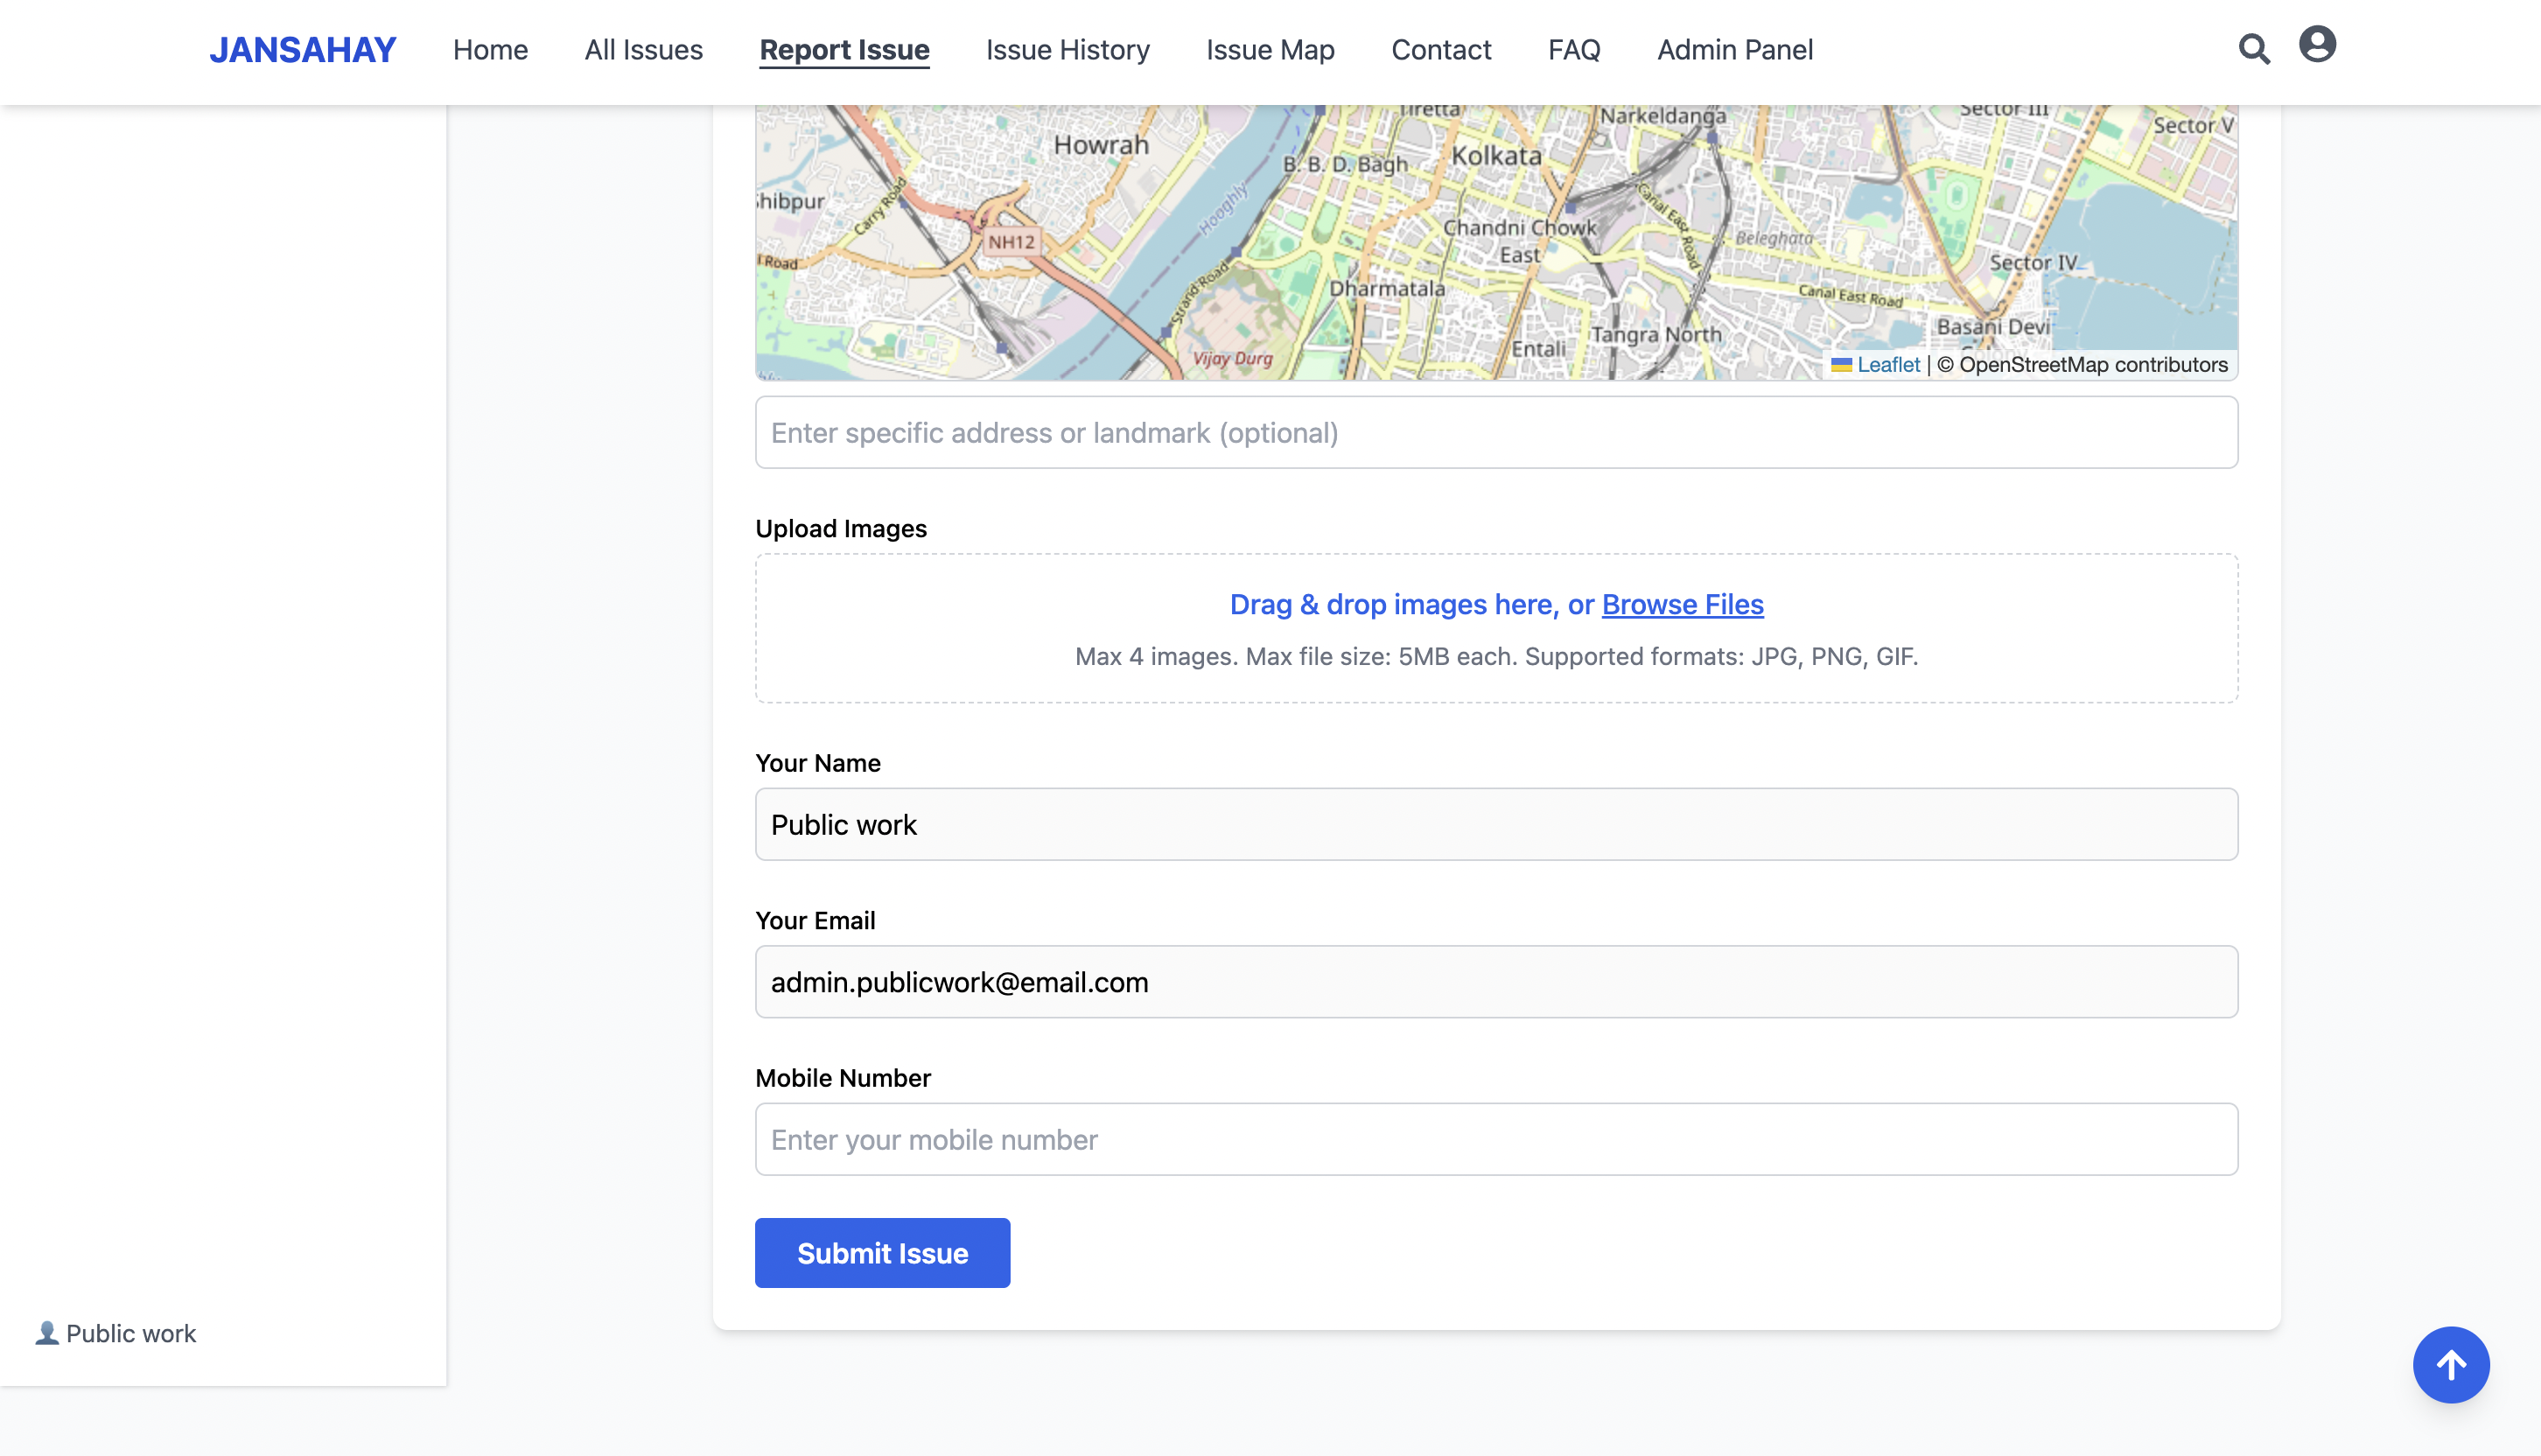The width and height of the screenshot is (2541, 1456).
Task: Click the Leaflet attribution link
Action: pos(1887,365)
